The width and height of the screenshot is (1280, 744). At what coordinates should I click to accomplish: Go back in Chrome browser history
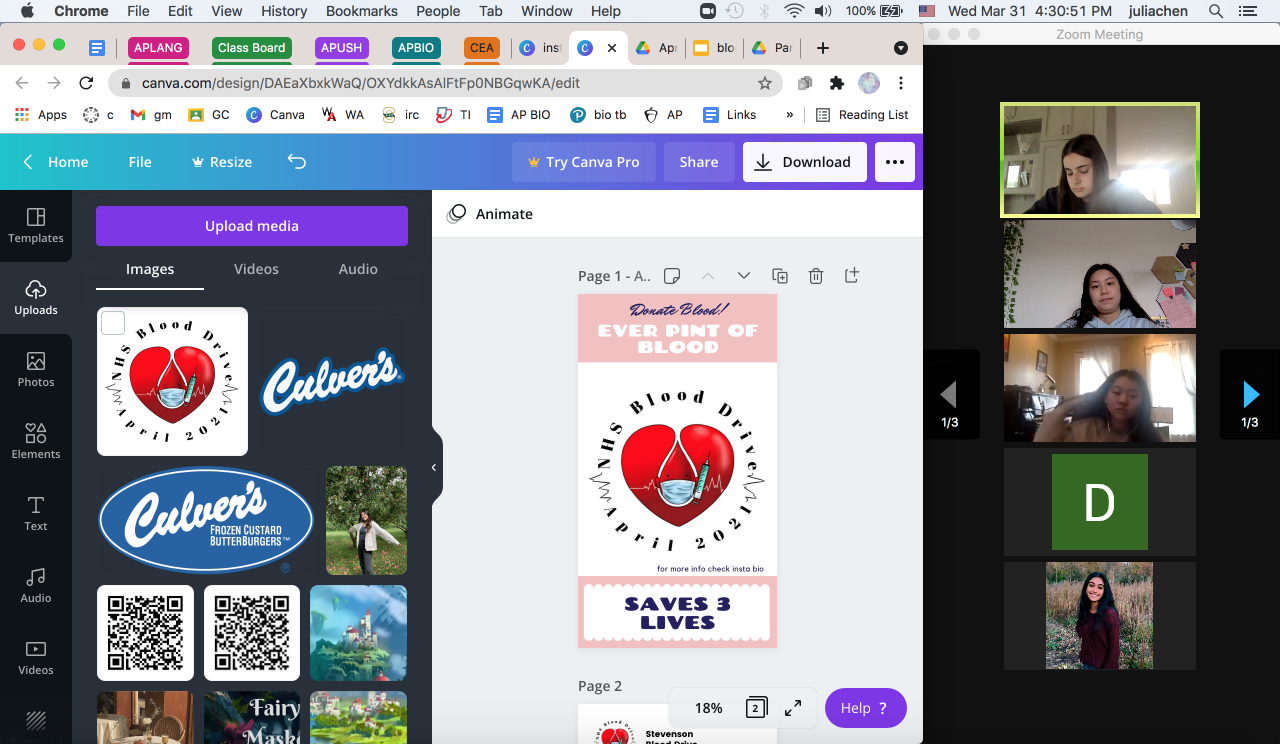pyautogui.click(x=22, y=83)
